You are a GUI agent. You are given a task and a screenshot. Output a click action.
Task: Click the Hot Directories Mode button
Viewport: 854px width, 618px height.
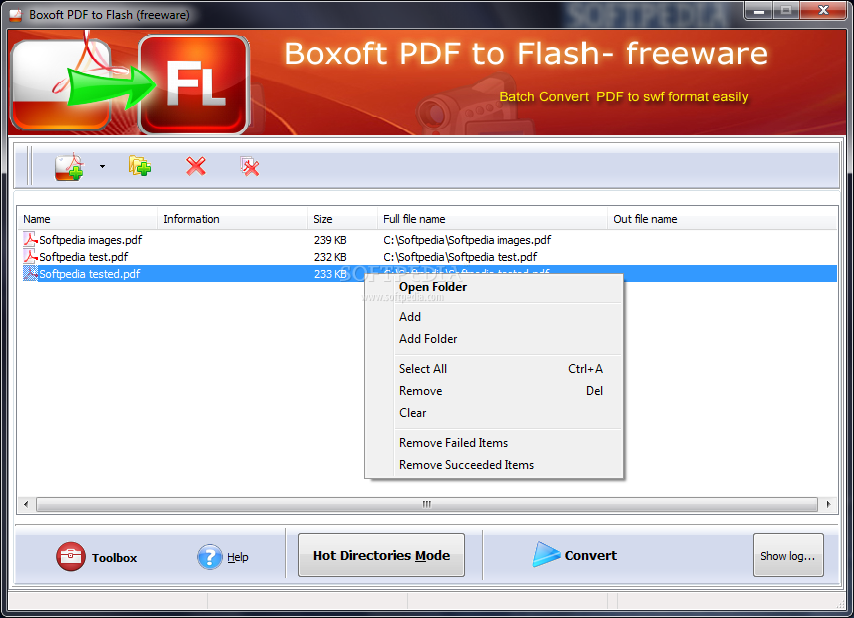pos(381,555)
